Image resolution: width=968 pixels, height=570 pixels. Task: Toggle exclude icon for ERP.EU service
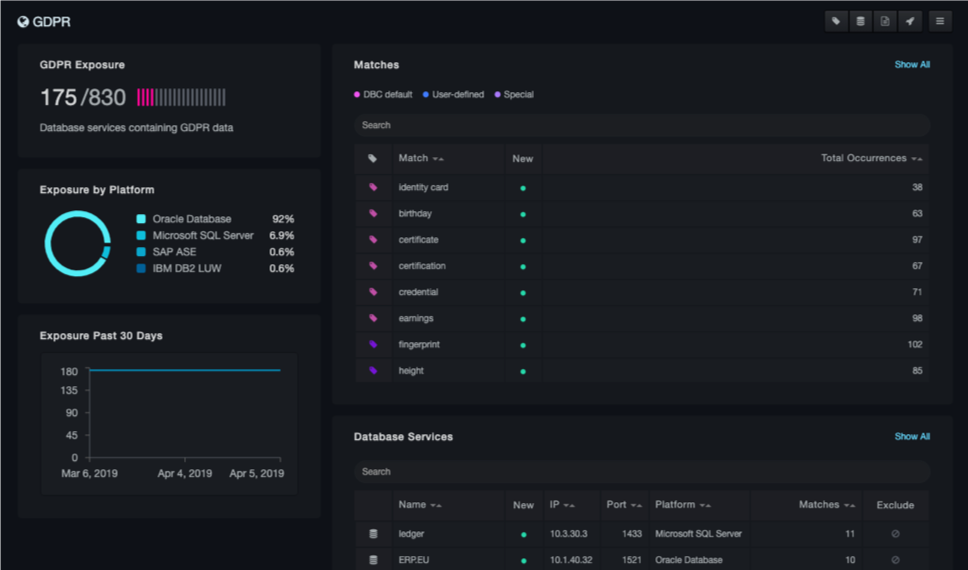pos(895,560)
